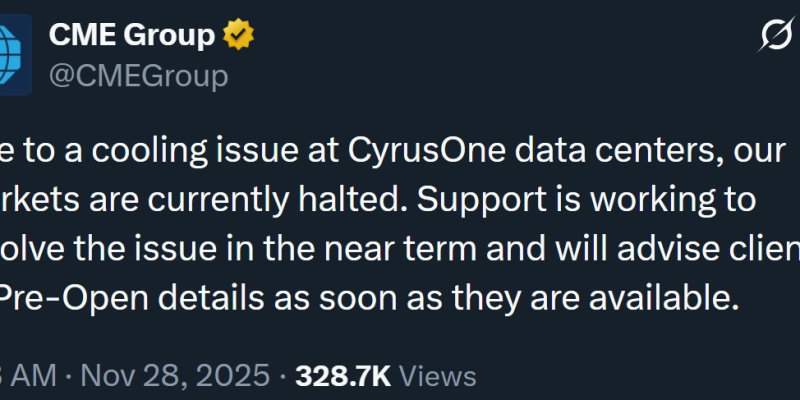The image size is (800, 400).
Task: Click the 328.7K view count
Action: point(343,376)
